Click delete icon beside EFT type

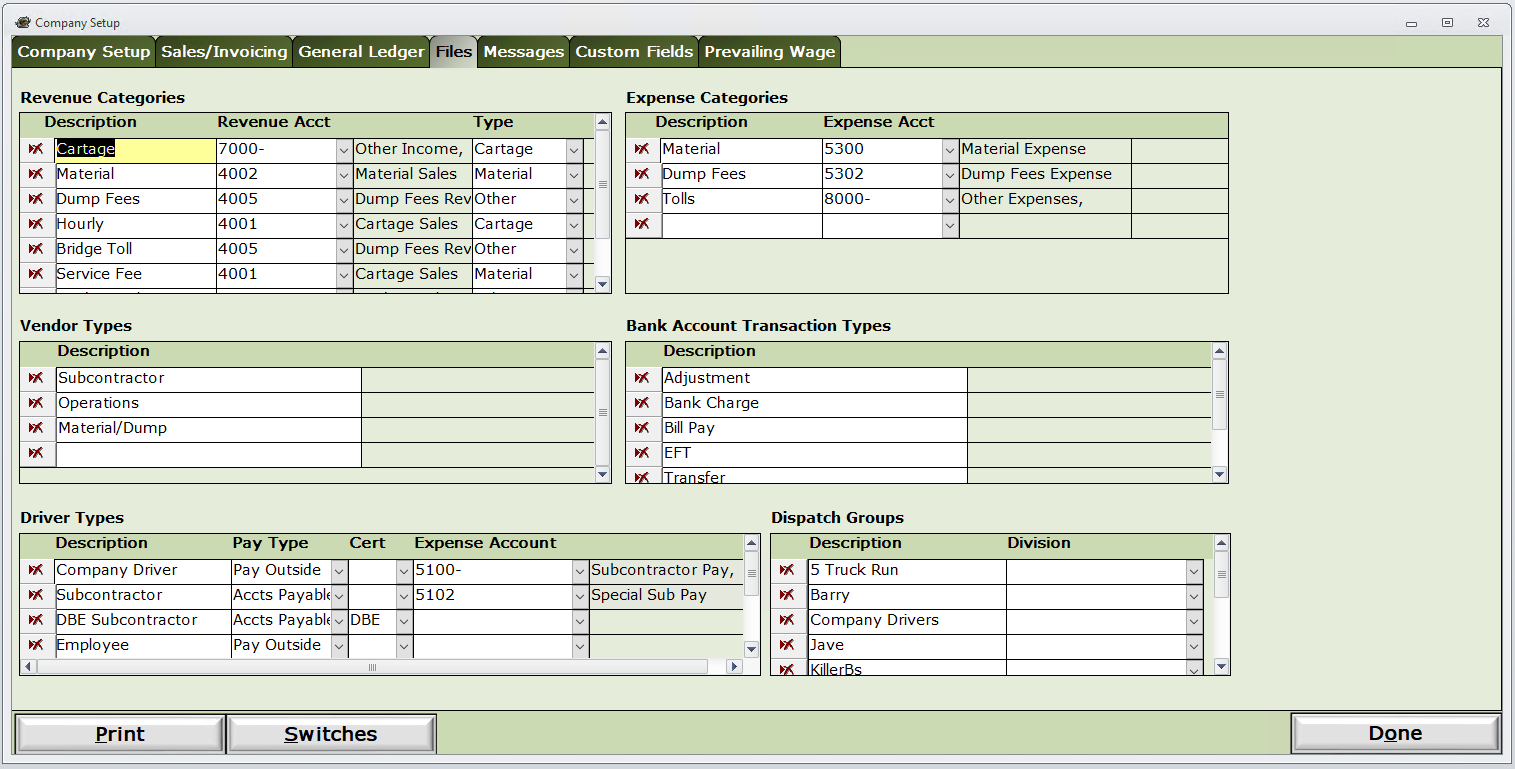(x=643, y=453)
